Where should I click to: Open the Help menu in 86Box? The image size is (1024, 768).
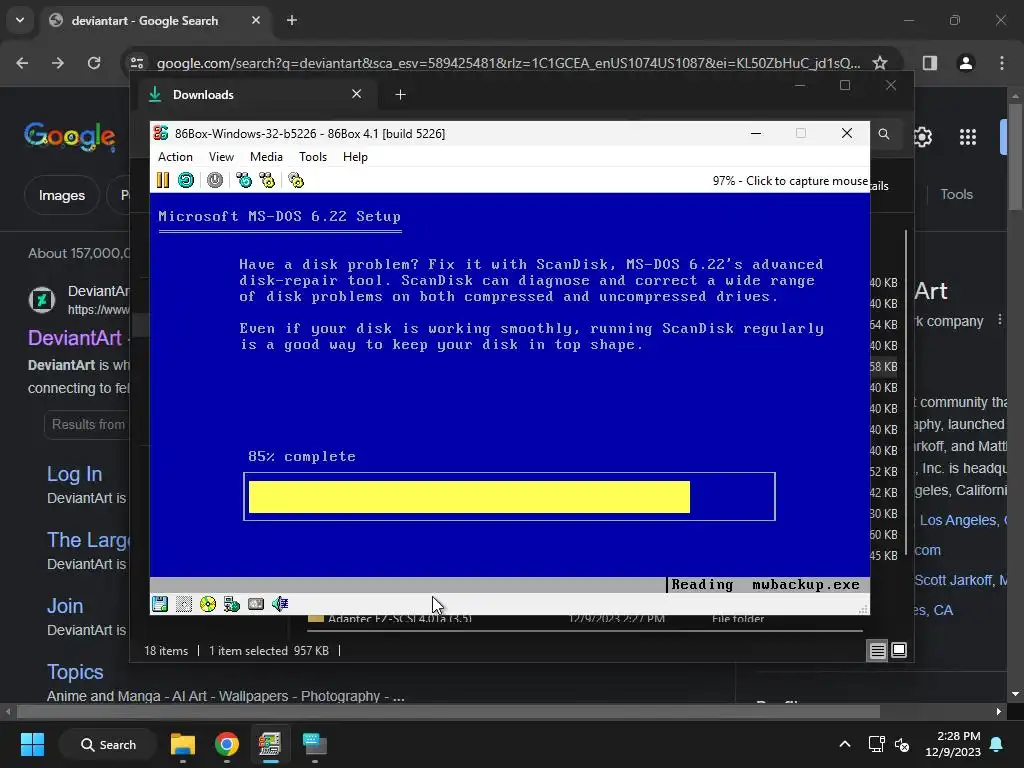[x=355, y=157]
